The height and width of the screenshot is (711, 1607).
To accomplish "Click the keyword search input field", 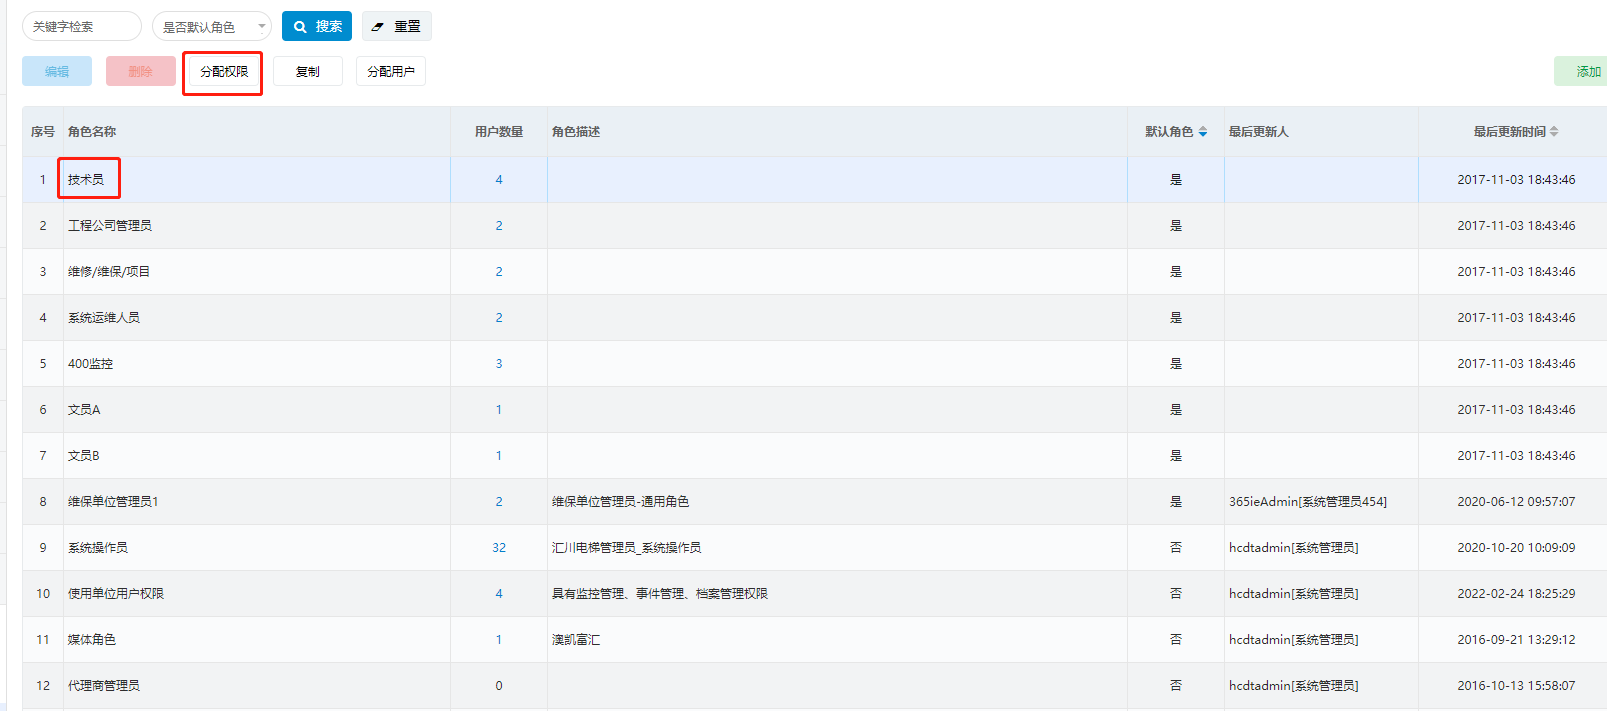I will [x=82, y=26].
